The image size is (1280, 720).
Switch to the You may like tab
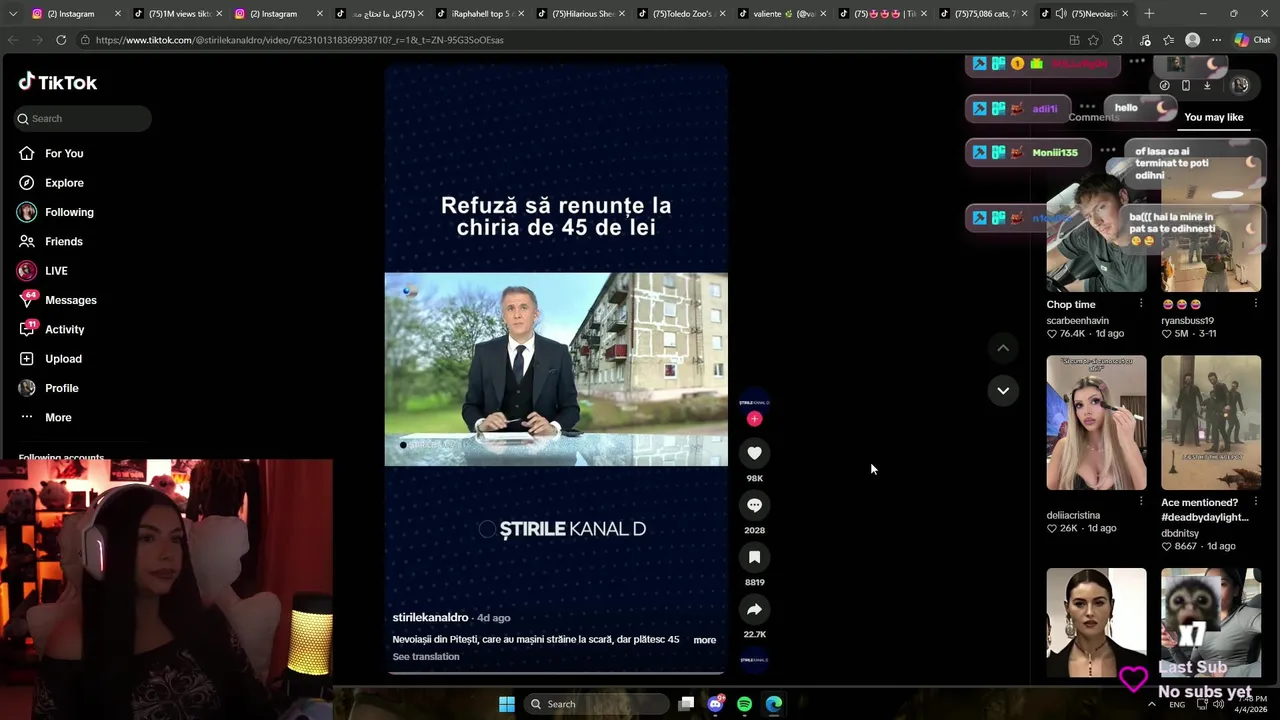pos(1213,117)
